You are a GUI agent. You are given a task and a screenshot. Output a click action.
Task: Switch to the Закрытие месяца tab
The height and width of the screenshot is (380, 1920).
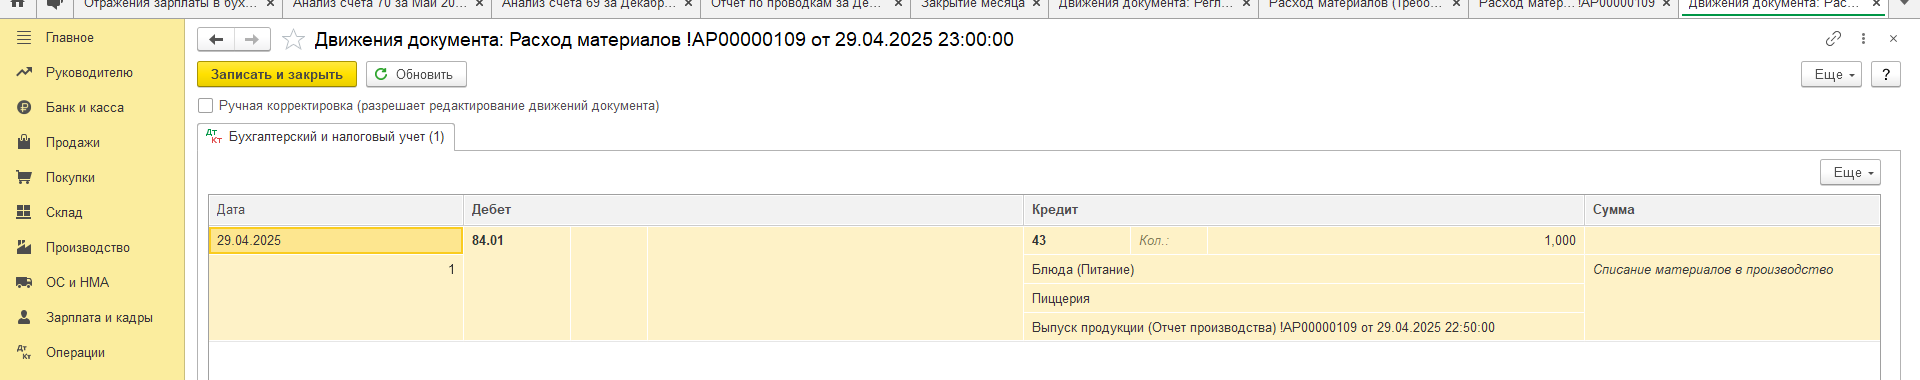click(973, 4)
